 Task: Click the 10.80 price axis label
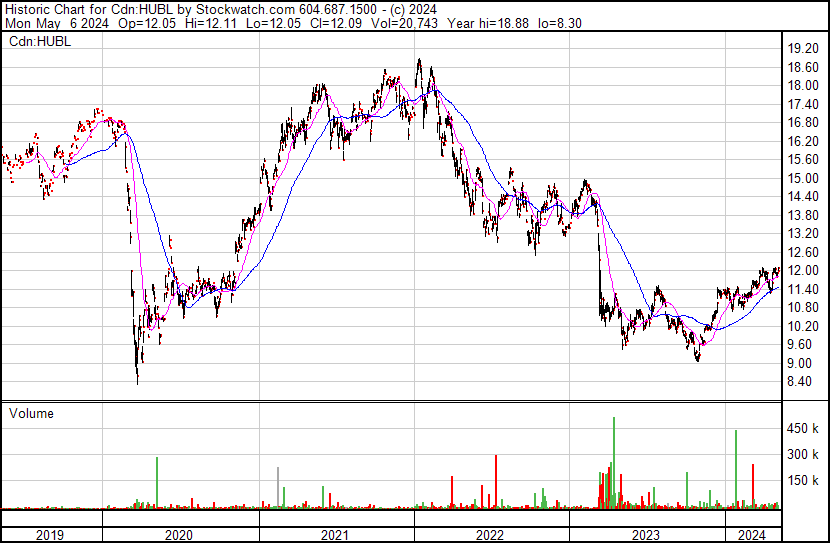(x=803, y=307)
